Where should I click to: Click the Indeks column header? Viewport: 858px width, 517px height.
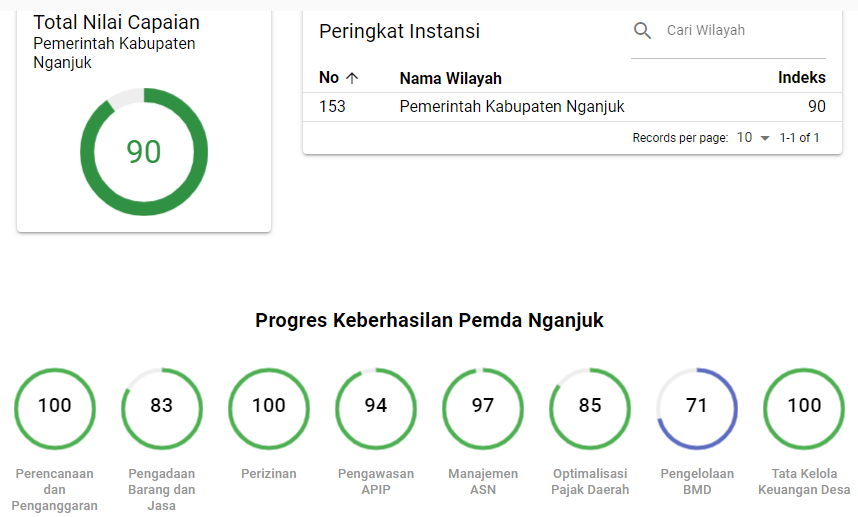pyautogui.click(x=802, y=78)
